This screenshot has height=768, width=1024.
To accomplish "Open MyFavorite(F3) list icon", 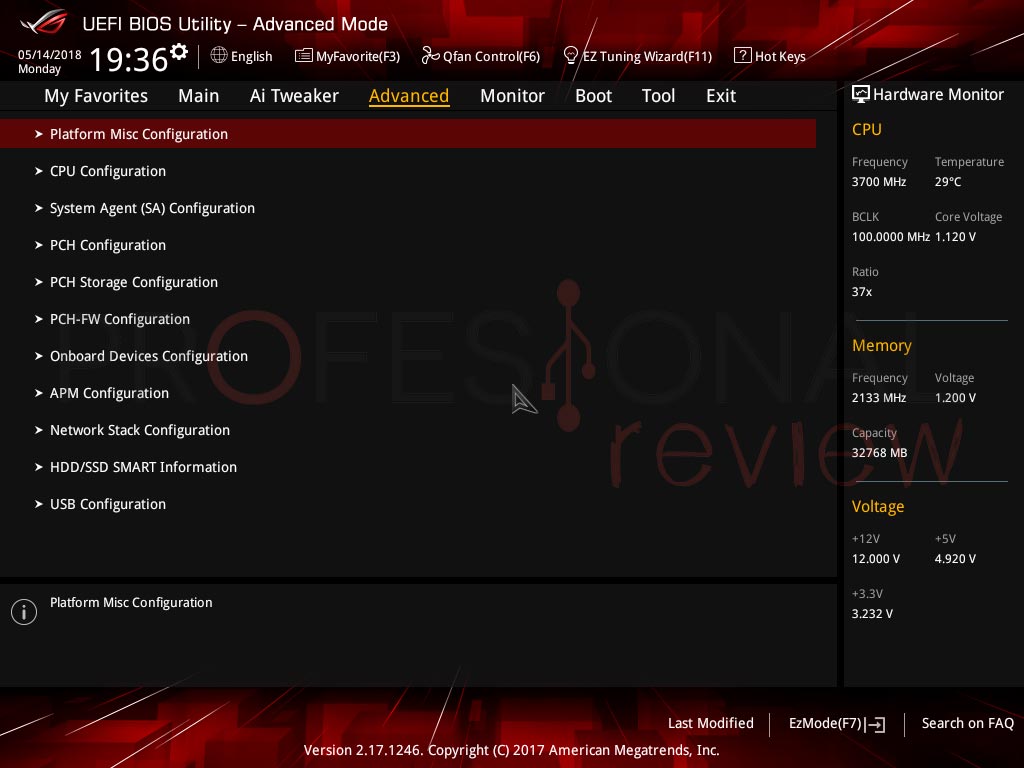I will pyautogui.click(x=304, y=56).
